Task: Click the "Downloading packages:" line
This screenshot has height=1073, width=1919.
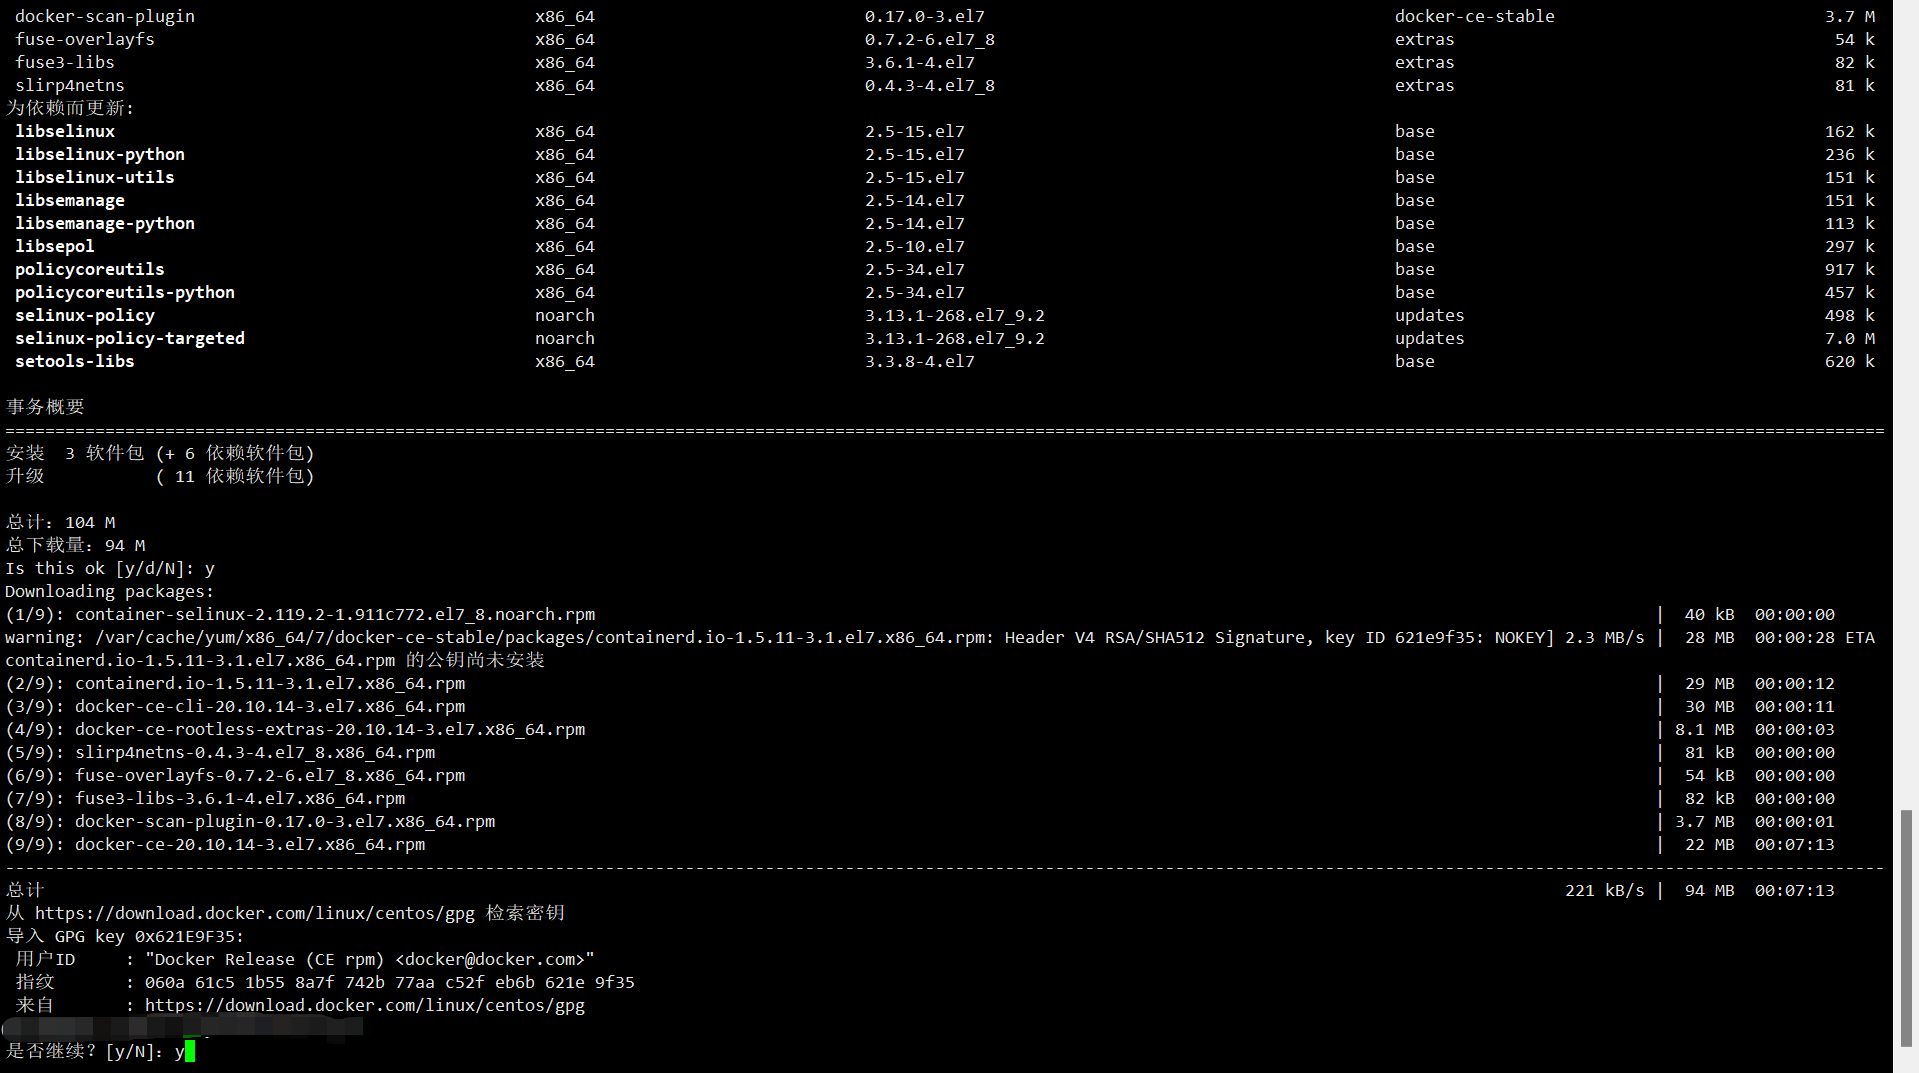Action: pos(110,591)
